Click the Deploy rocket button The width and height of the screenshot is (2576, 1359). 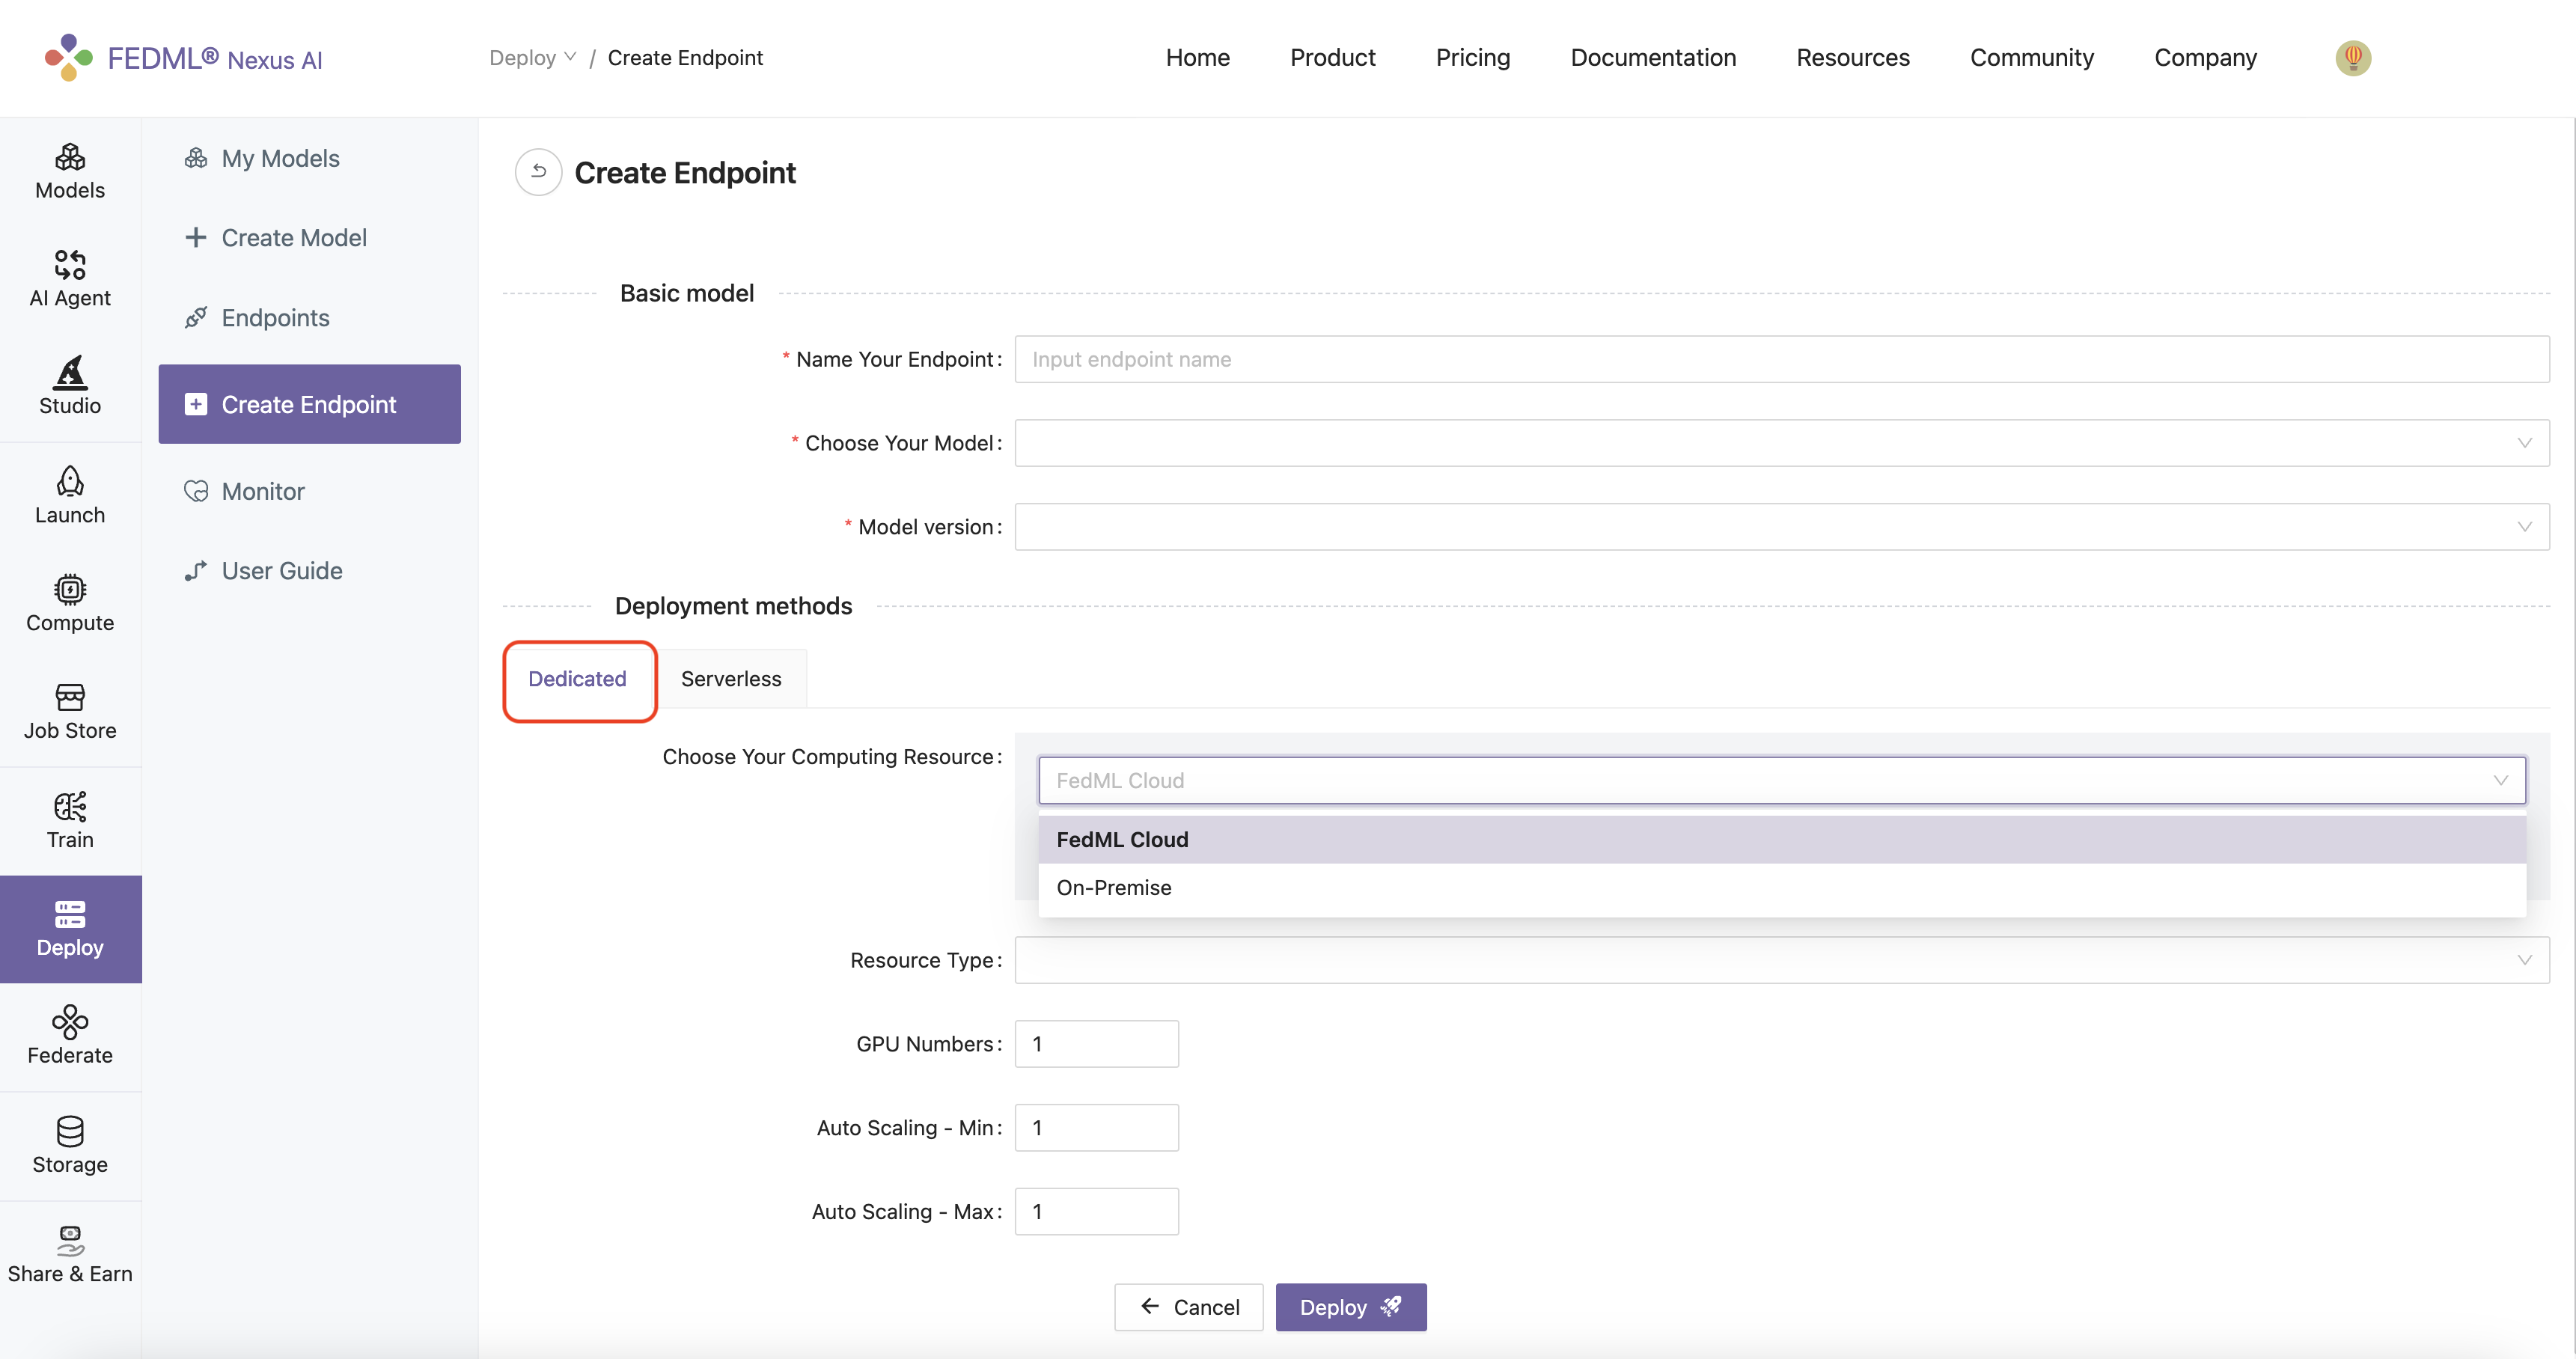click(1350, 1307)
